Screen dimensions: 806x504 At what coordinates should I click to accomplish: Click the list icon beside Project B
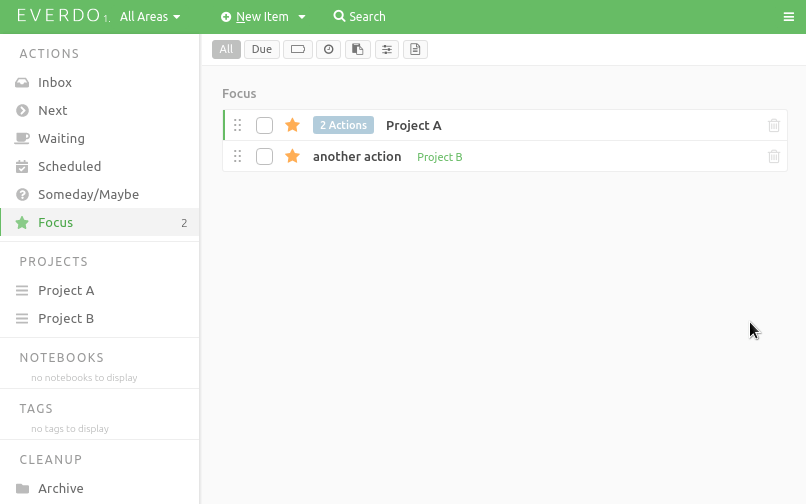(22, 318)
